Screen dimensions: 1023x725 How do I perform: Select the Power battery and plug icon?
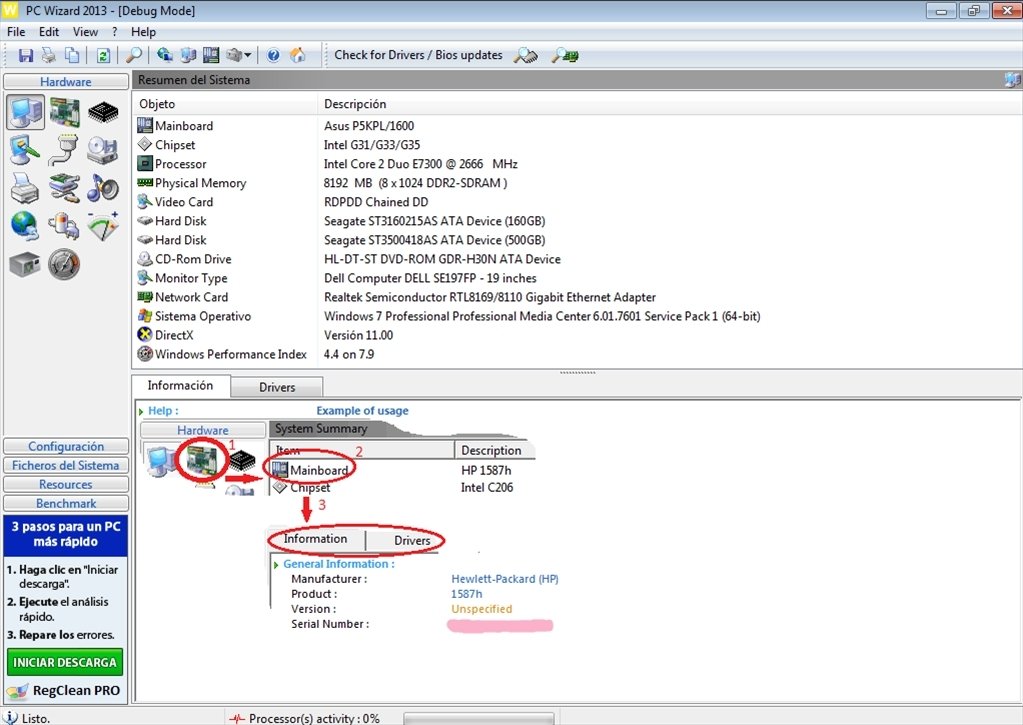[x=64, y=226]
